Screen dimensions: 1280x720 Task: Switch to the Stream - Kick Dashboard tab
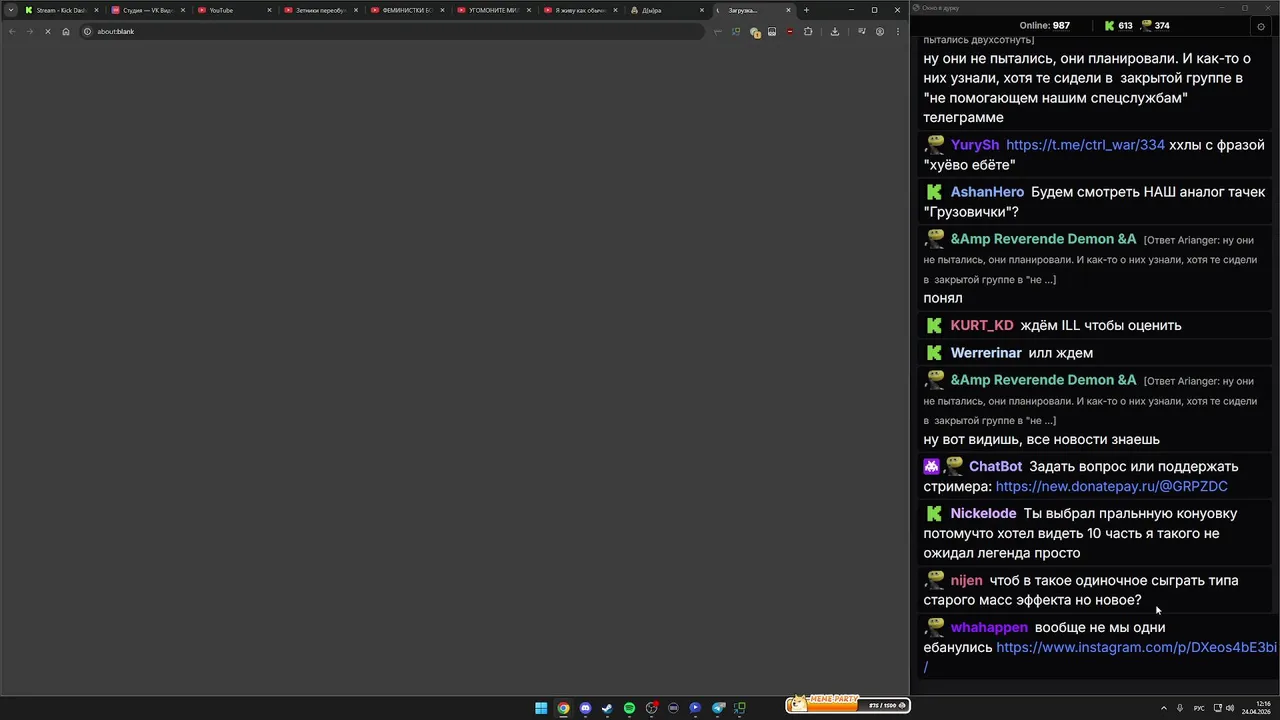(x=61, y=10)
